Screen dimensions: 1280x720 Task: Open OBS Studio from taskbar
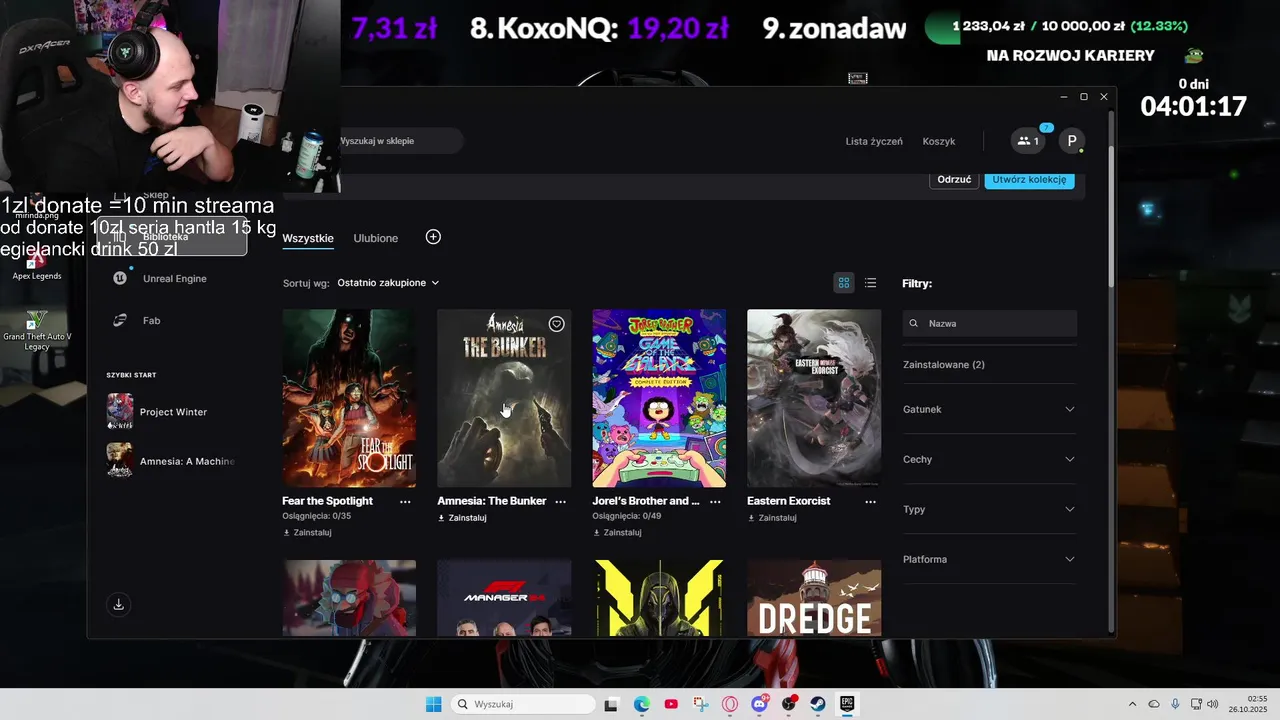(789, 704)
